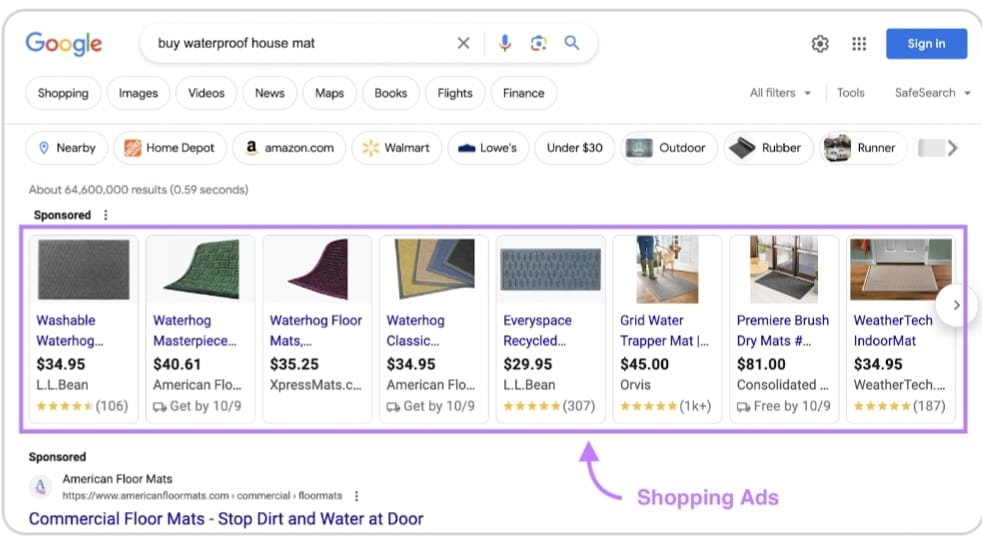
Task: Expand SafeSearch dropdown
Action: (x=933, y=93)
